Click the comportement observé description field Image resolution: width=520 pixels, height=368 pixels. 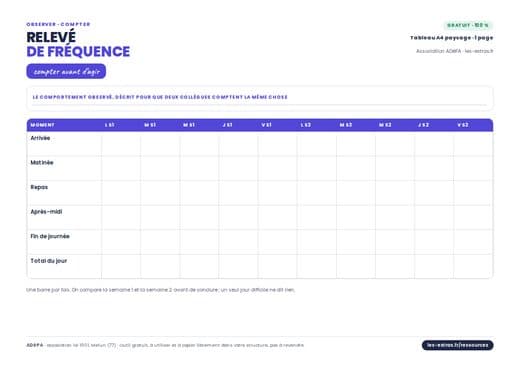pos(260,98)
